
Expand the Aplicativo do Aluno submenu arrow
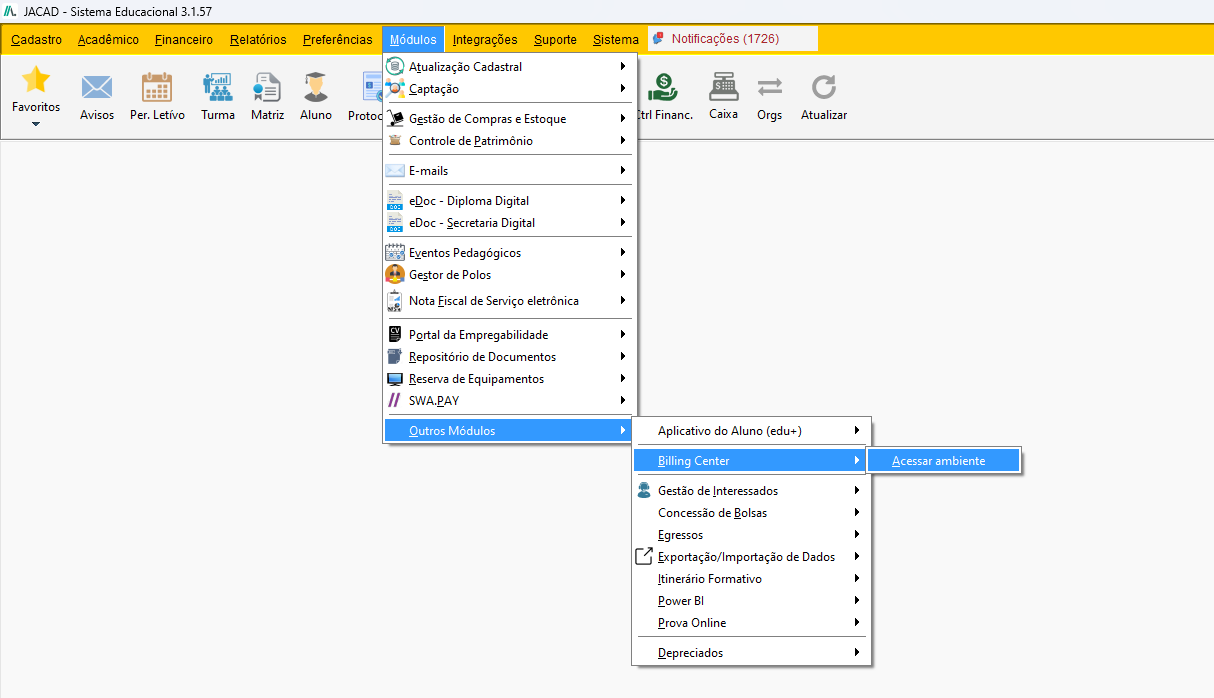[857, 431]
